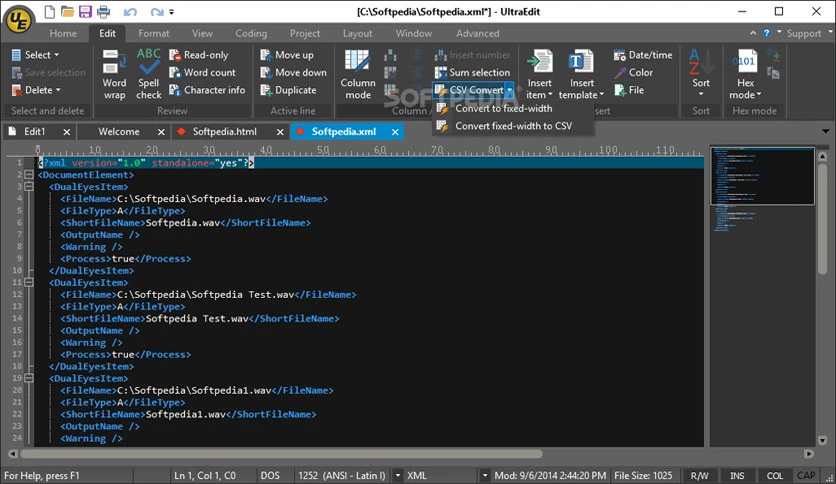Run the Spell check tool

148,74
